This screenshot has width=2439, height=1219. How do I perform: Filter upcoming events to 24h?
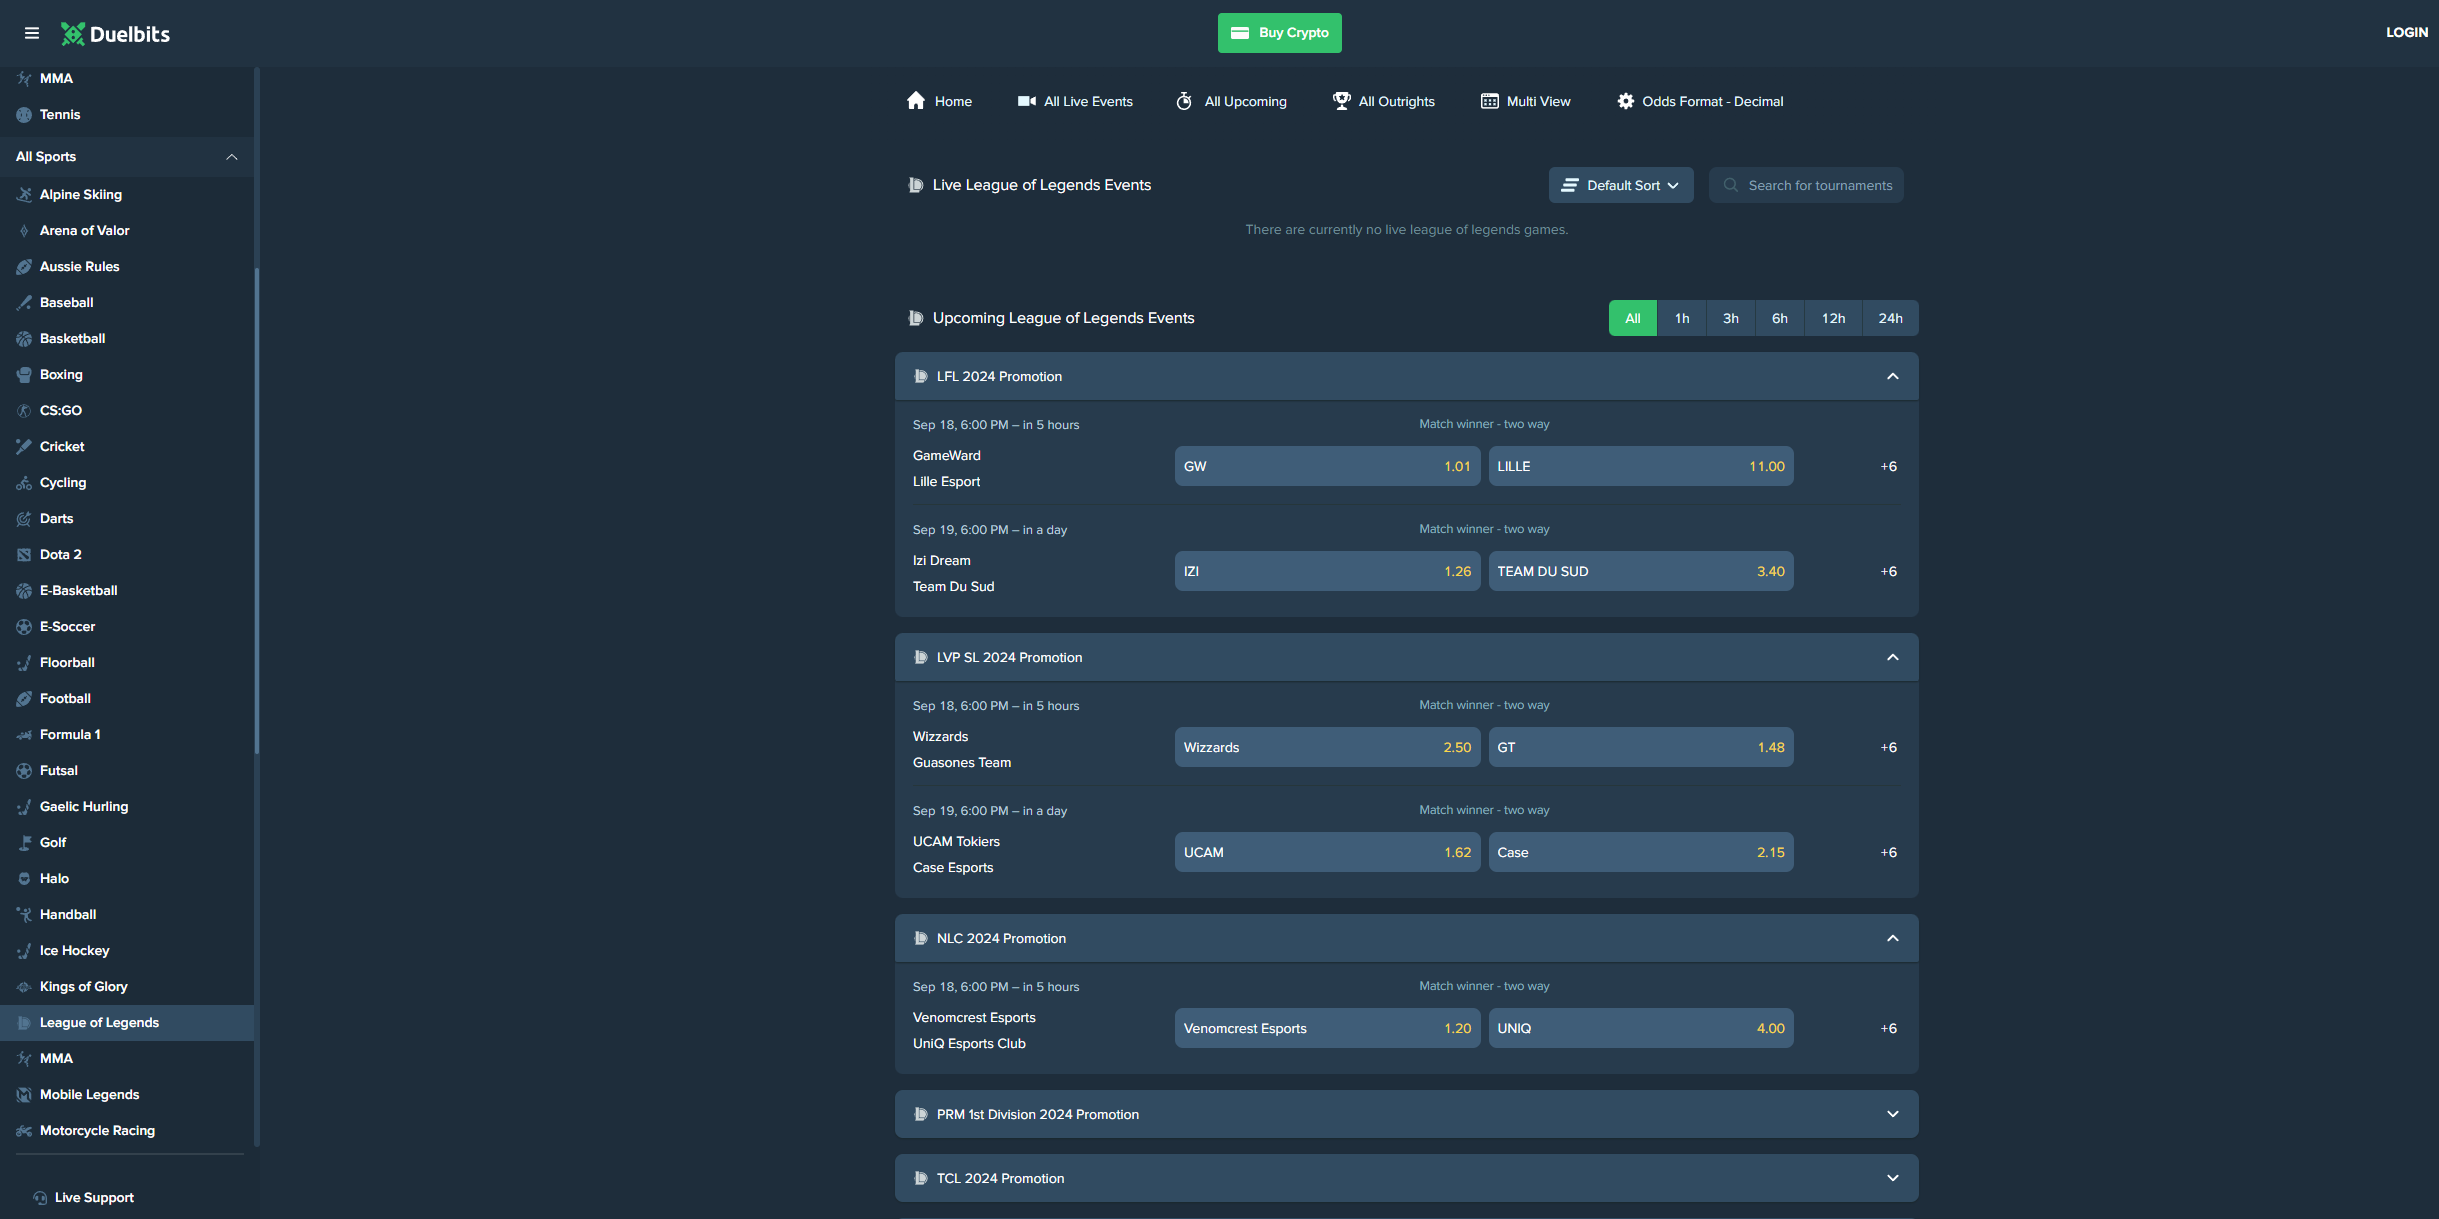(x=1890, y=318)
